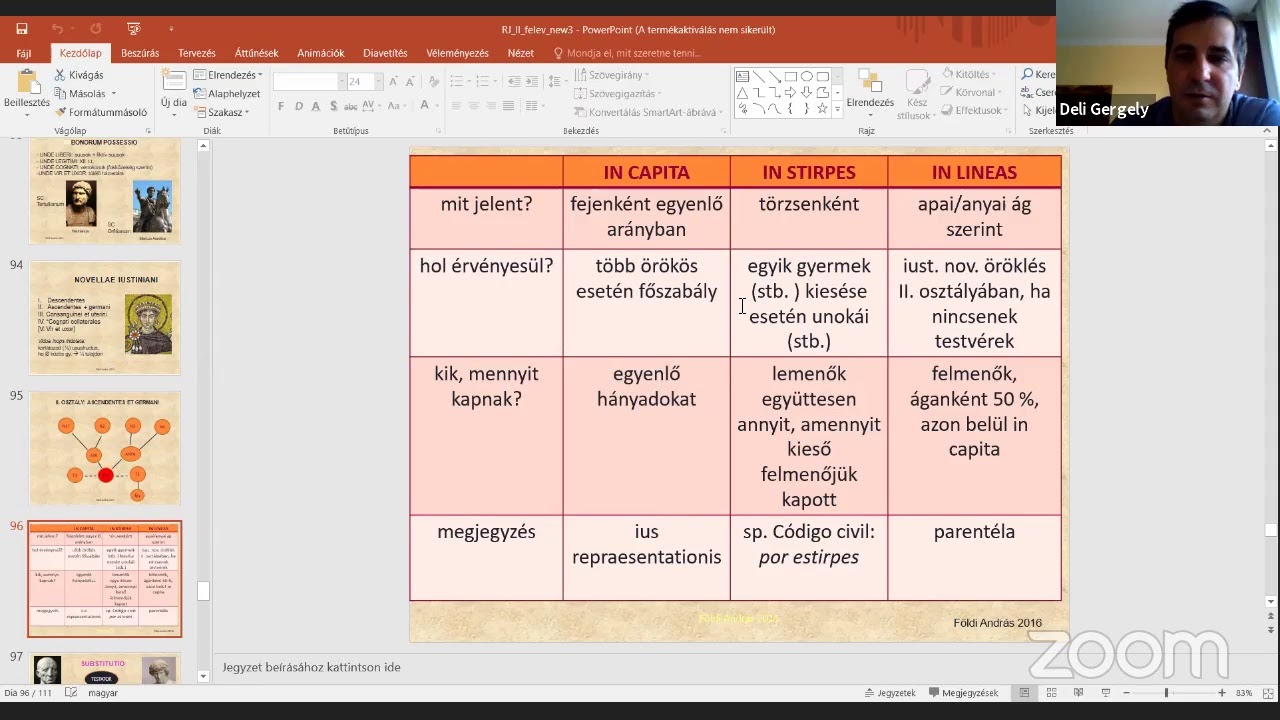
Task: Toggle normal view button in status bar
Action: 1024,693
